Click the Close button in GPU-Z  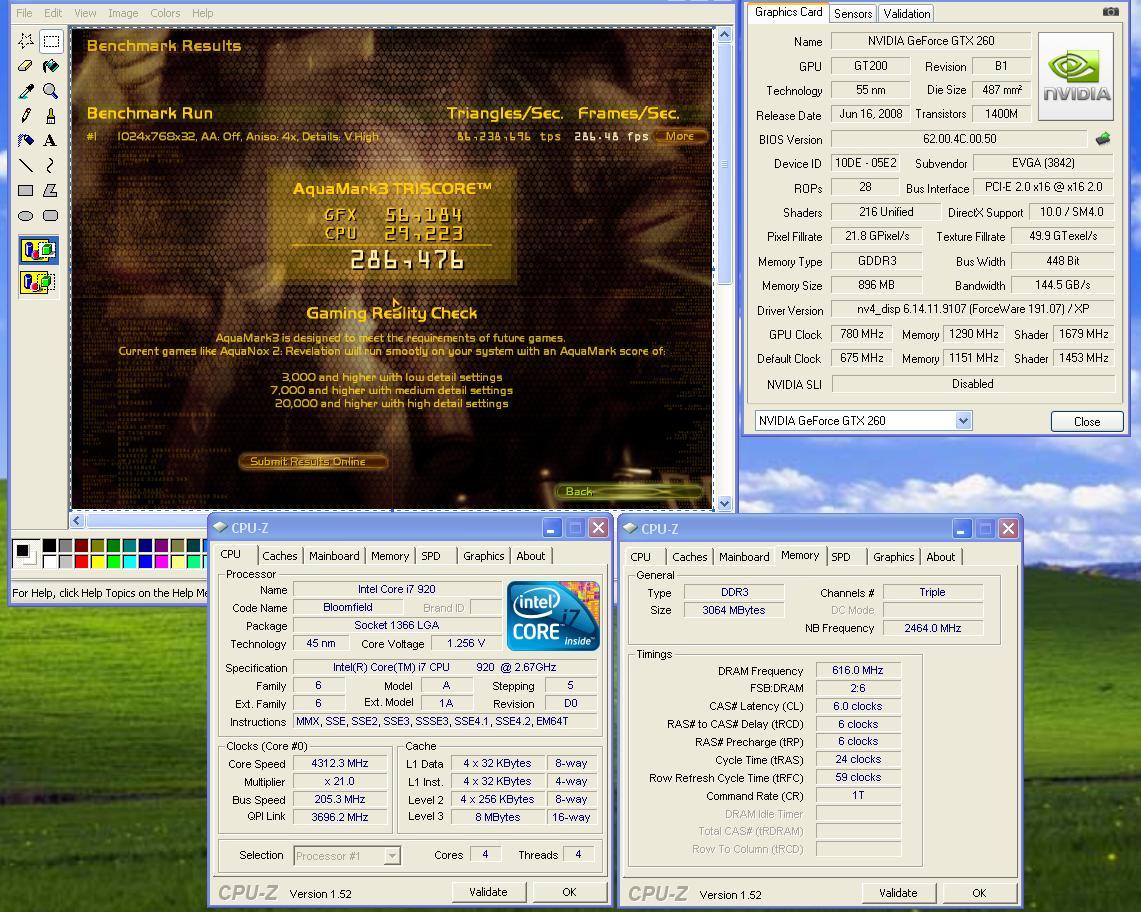click(x=1087, y=421)
